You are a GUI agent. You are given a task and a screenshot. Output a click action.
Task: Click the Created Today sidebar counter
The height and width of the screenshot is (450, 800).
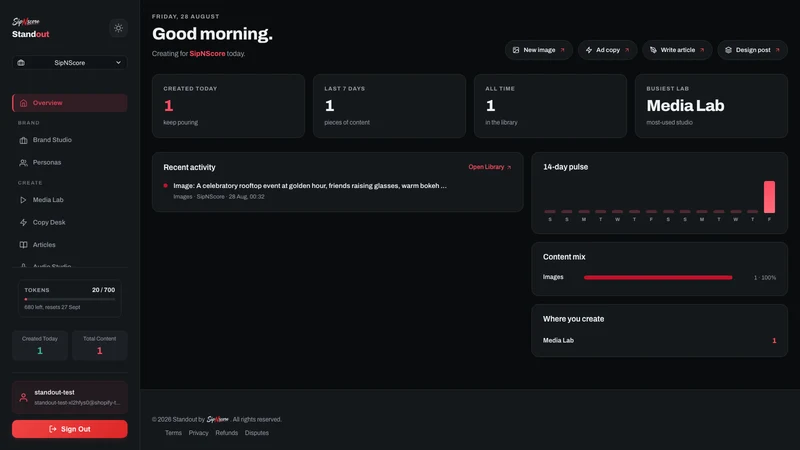coord(40,345)
